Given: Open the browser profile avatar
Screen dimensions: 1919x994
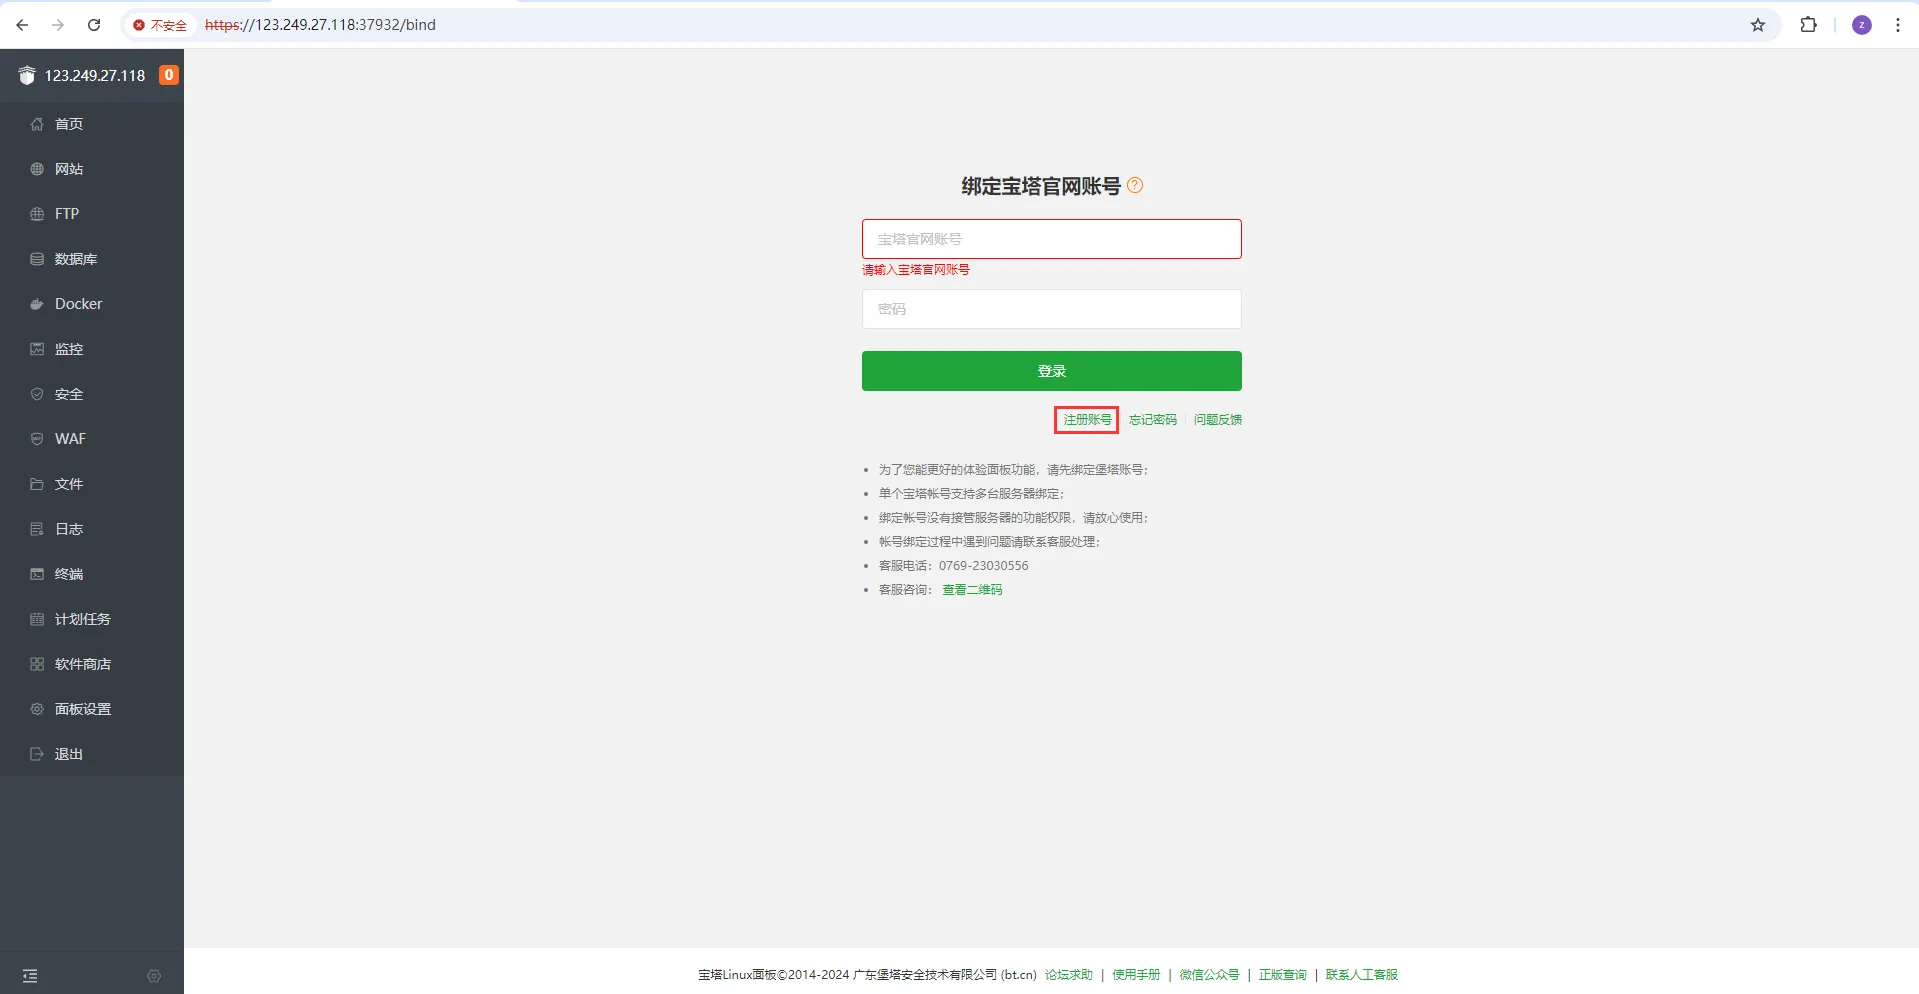Looking at the screenshot, I should coord(1862,25).
